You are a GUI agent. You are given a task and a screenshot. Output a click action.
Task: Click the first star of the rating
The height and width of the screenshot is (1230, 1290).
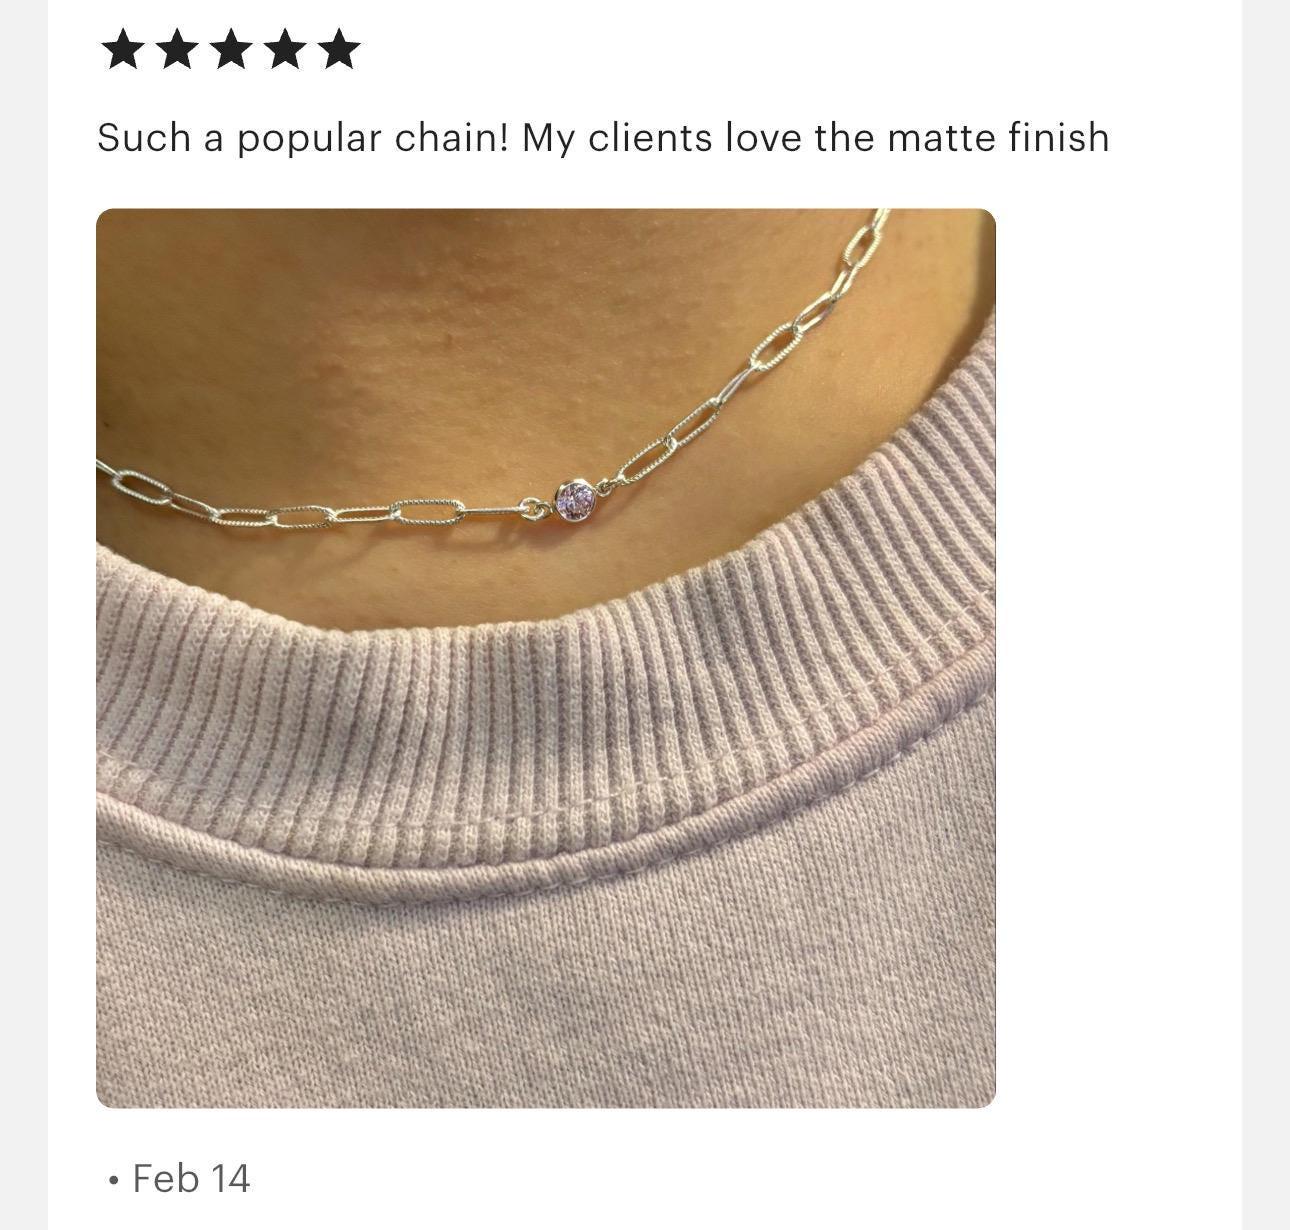click(123, 49)
